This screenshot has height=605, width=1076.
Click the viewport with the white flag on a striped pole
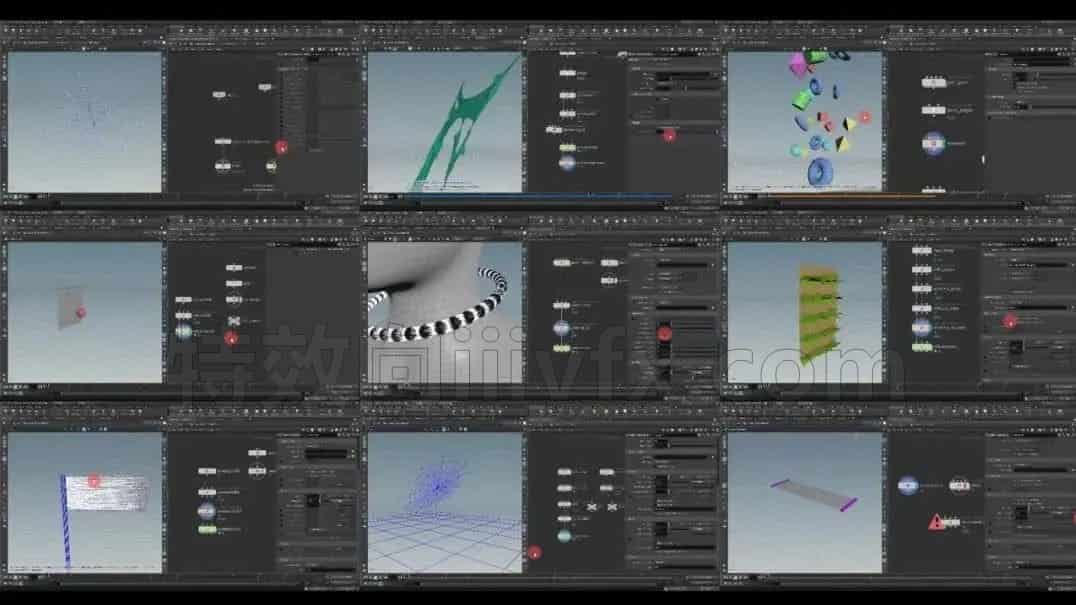pos(85,502)
